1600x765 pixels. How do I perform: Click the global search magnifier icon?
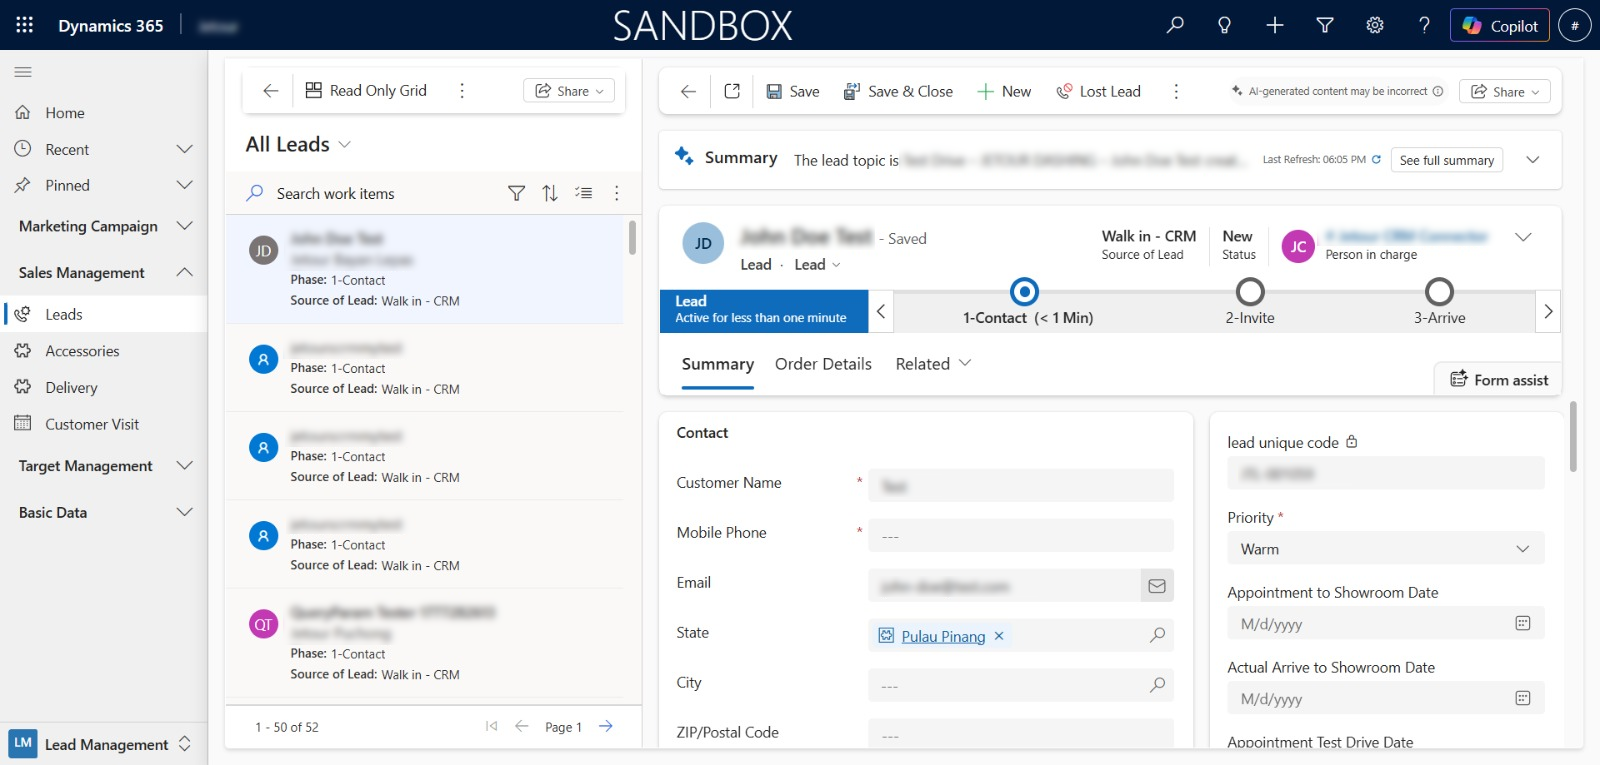click(x=1175, y=25)
